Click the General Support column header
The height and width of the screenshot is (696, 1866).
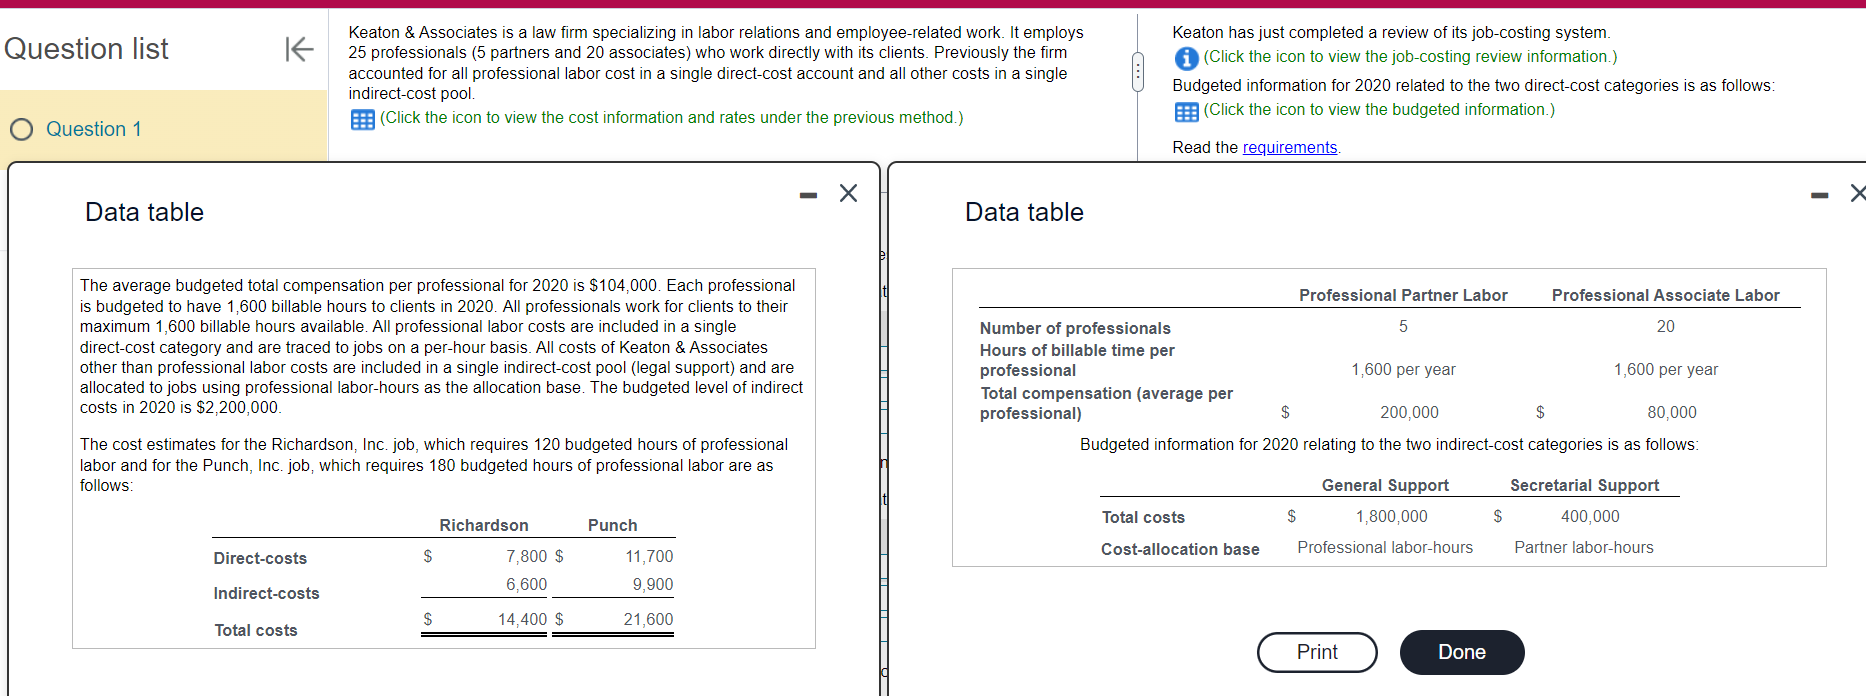[1385, 485]
